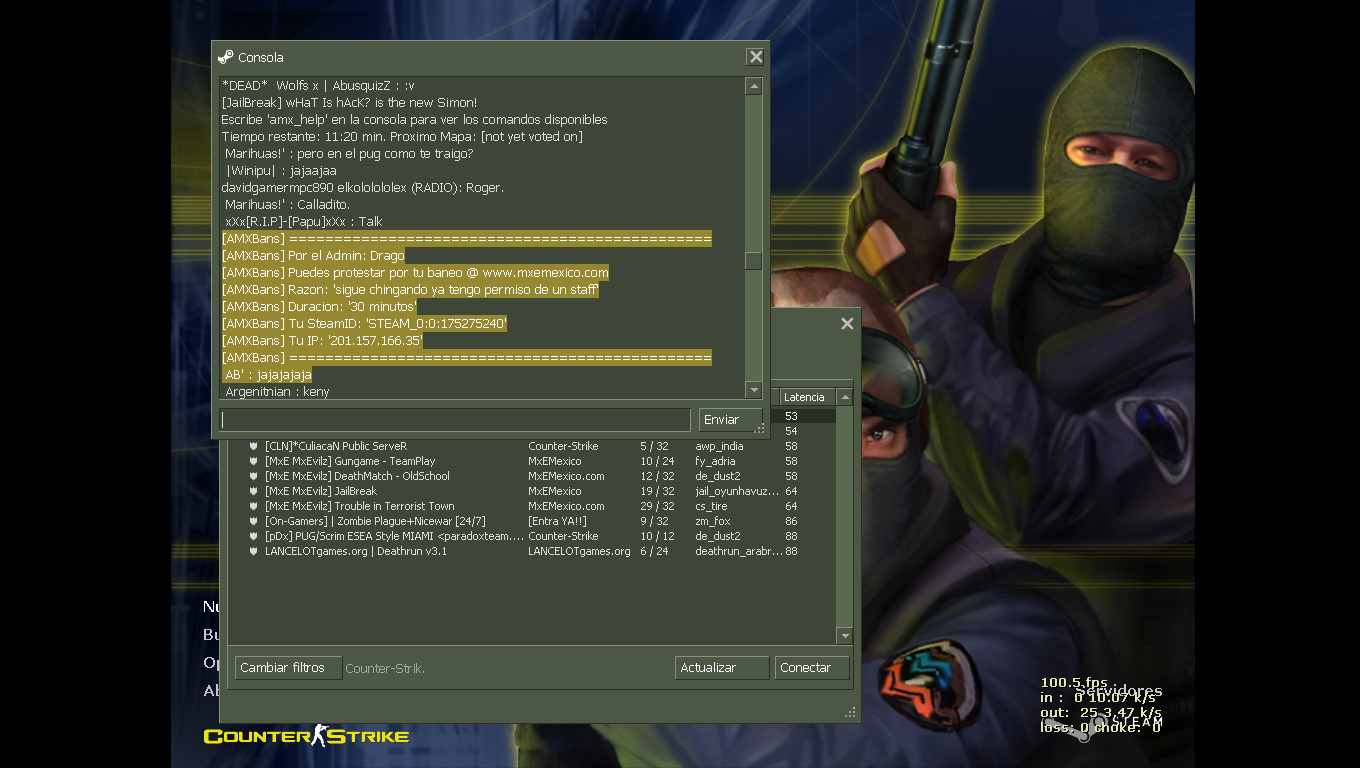
Task: Click the www.mxemexico.com protest line in console
Action: [415, 272]
